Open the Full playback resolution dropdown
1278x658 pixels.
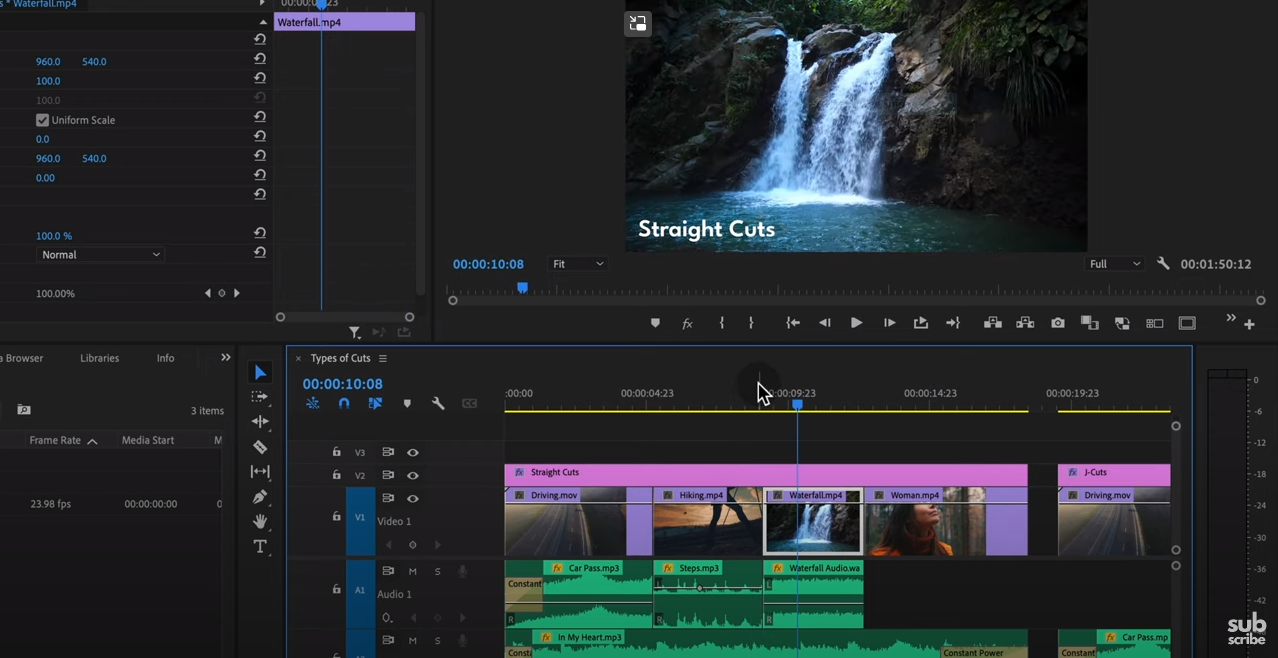[x=1114, y=264]
